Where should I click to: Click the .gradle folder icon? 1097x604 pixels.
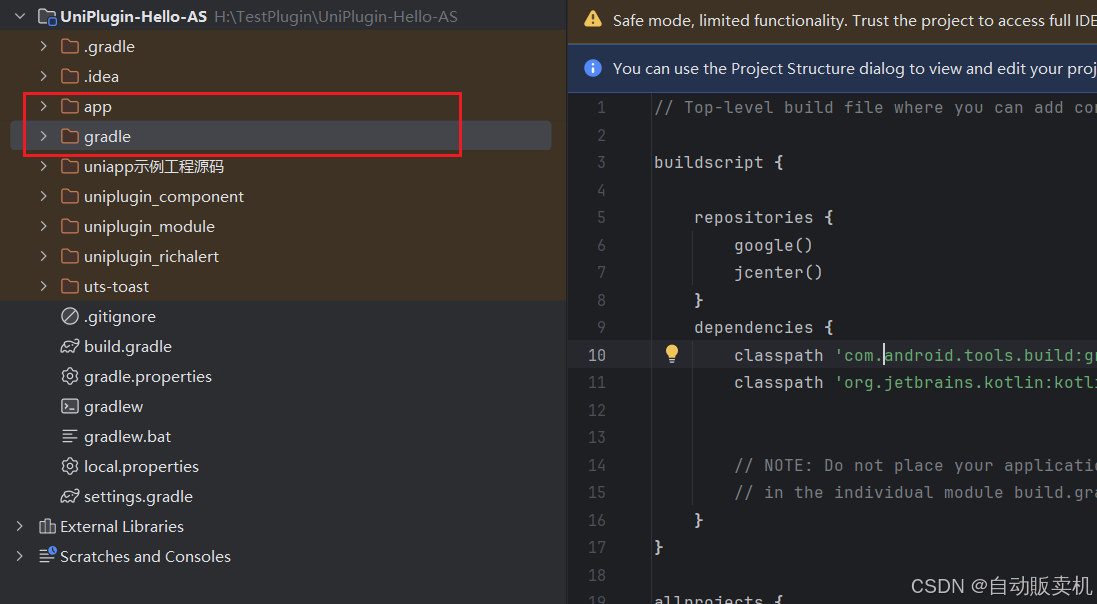(x=69, y=46)
